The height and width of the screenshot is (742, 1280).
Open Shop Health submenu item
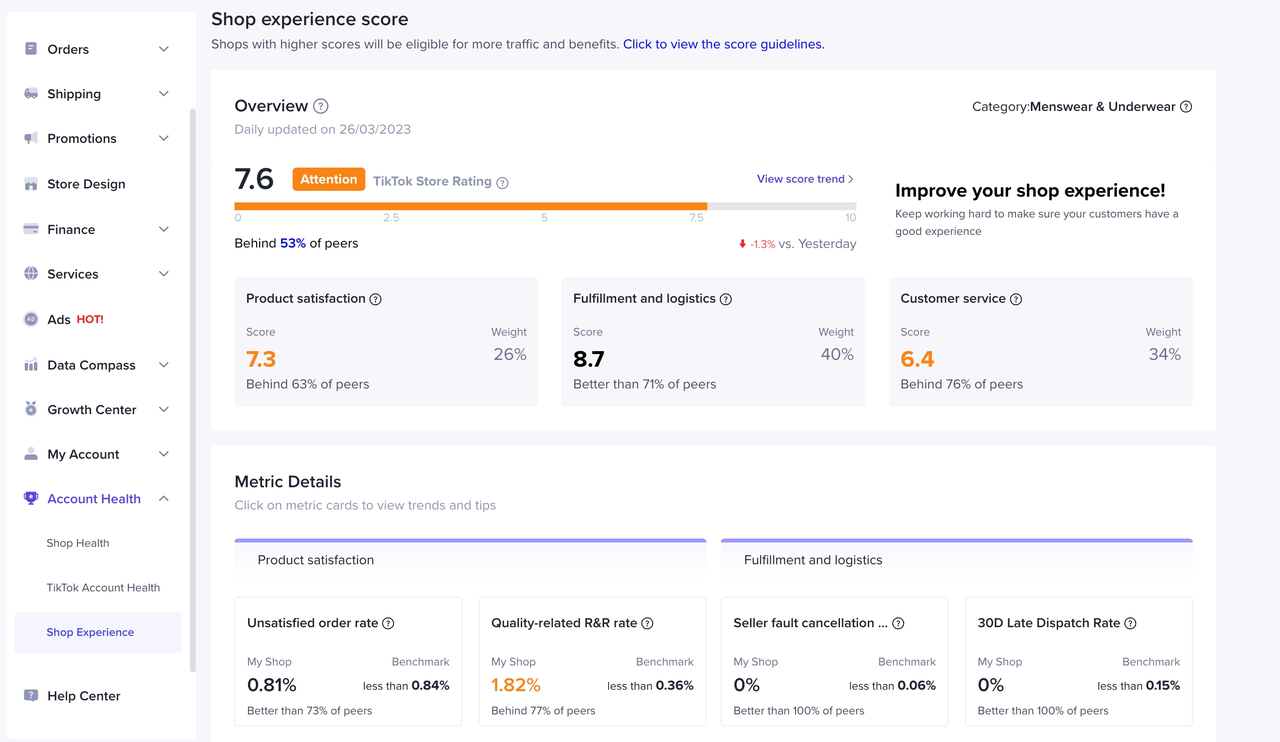tap(78, 543)
